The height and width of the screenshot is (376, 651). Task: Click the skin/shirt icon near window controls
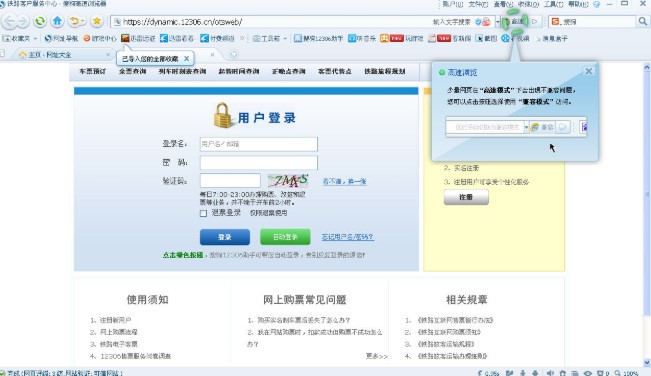pyautogui.click(x=597, y=4)
